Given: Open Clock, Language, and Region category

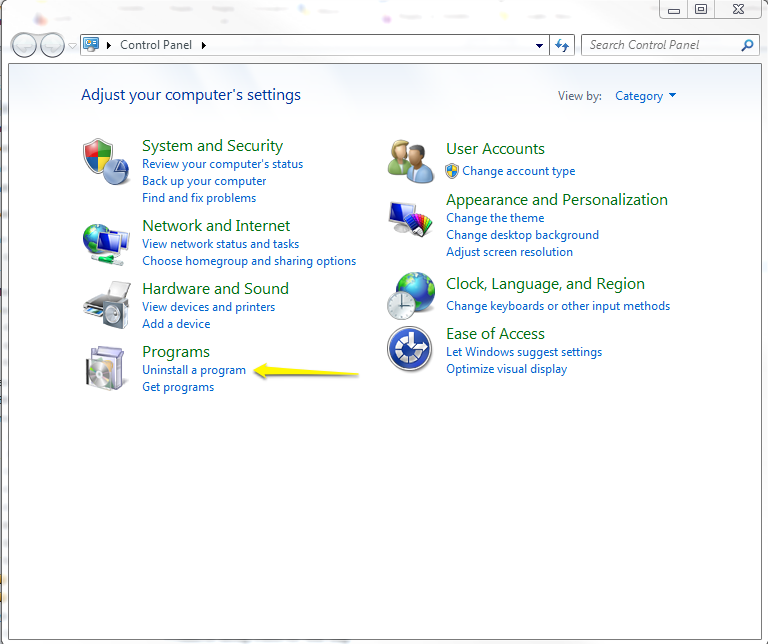Looking at the screenshot, I should click(x=545, y=284).
